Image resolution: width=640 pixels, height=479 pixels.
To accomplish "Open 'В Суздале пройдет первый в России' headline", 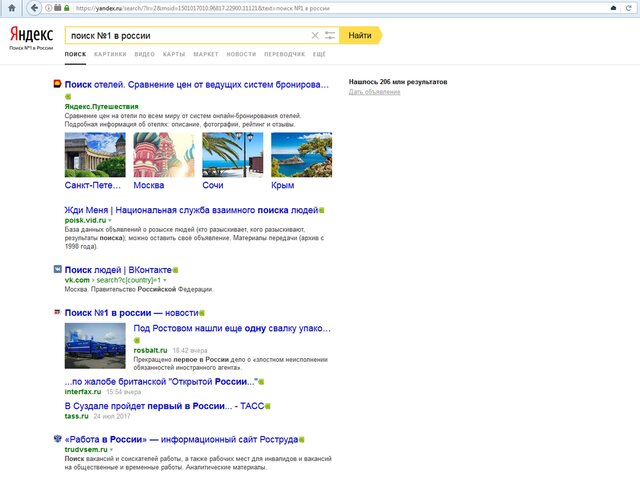I will 164,406.
